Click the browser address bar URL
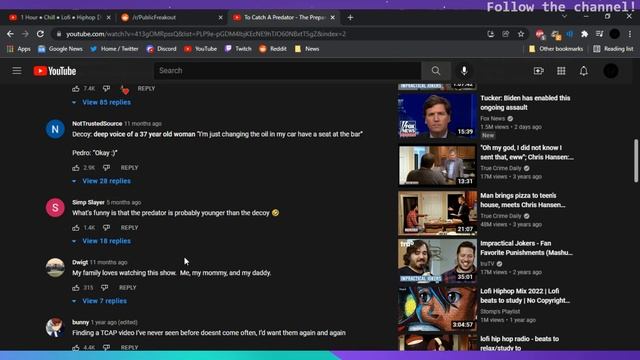This screenshot has height=360, width=640. (x=206, y=34)
